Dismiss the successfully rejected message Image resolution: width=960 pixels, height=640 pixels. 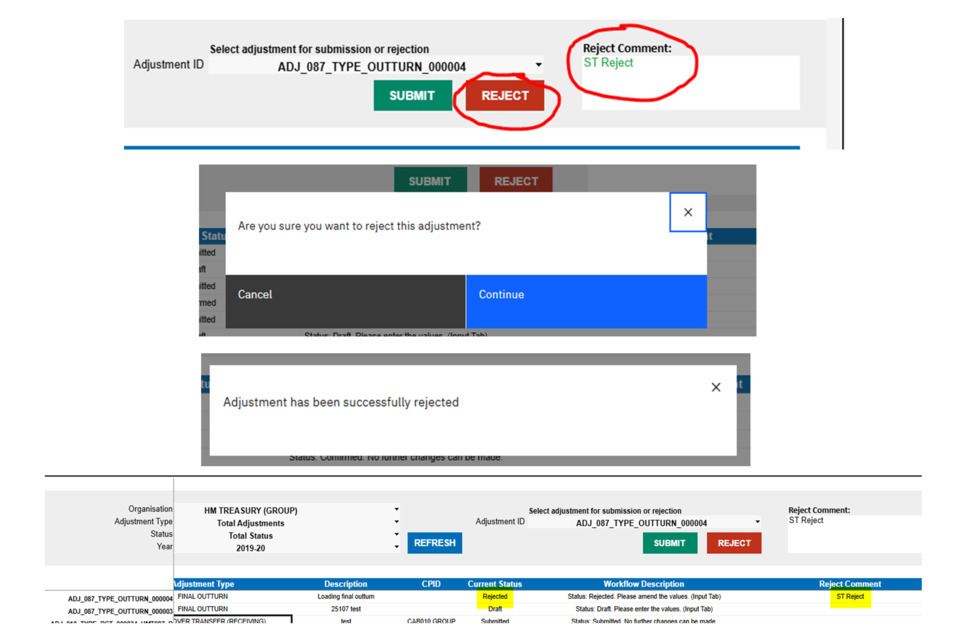(715, 387)
